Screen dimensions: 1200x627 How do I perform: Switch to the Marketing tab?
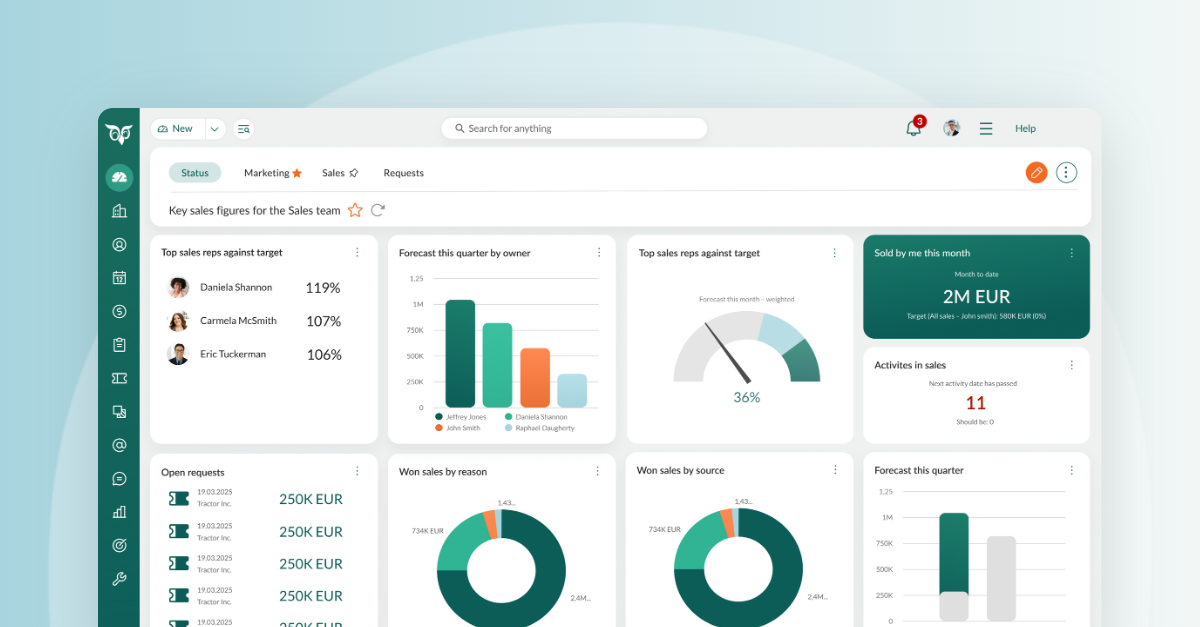(x=265, y=172)
